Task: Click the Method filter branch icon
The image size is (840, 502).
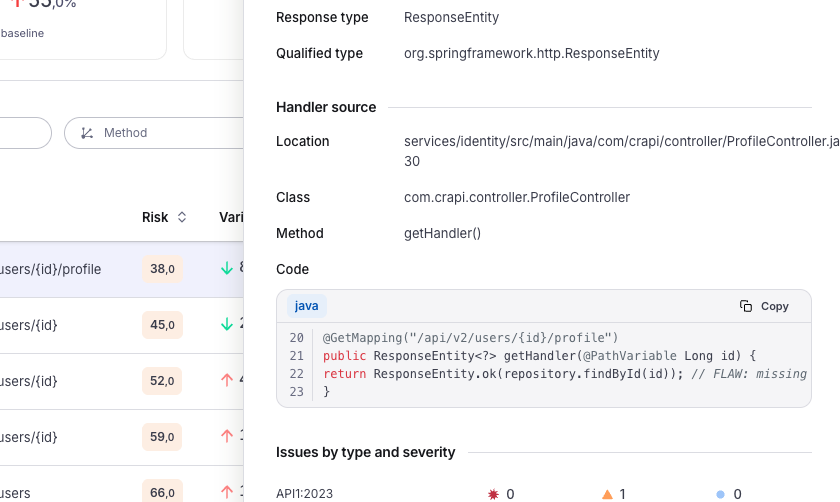Action: [87, 133]
